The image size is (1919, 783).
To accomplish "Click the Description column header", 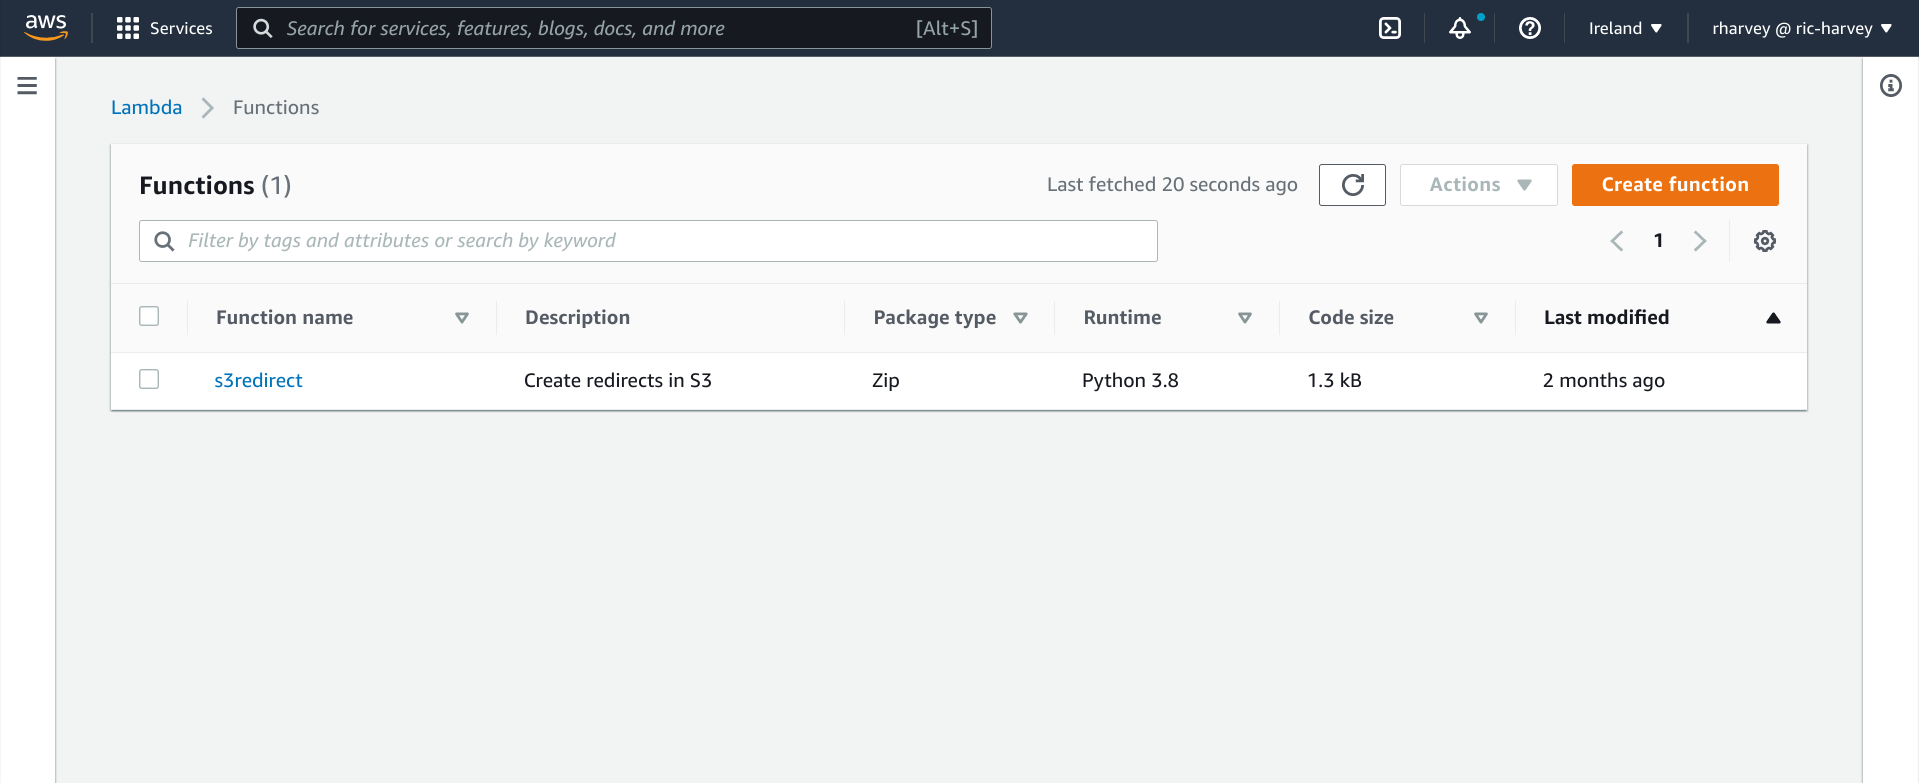I will click(577, 317).
